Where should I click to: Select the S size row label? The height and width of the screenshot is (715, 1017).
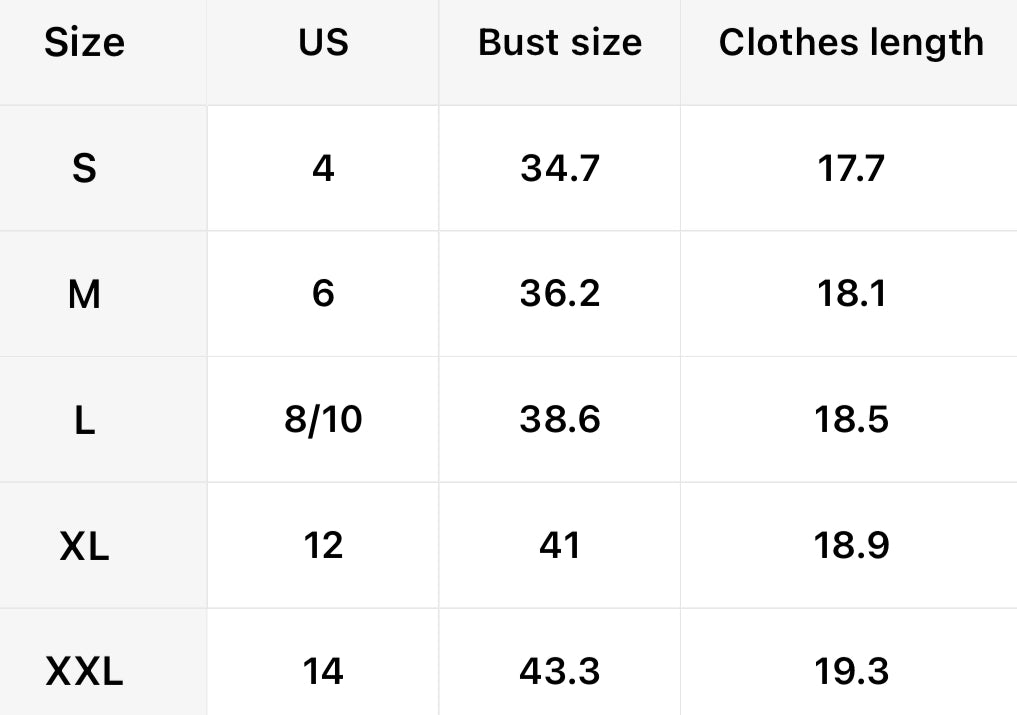click(x=85, y=169)
